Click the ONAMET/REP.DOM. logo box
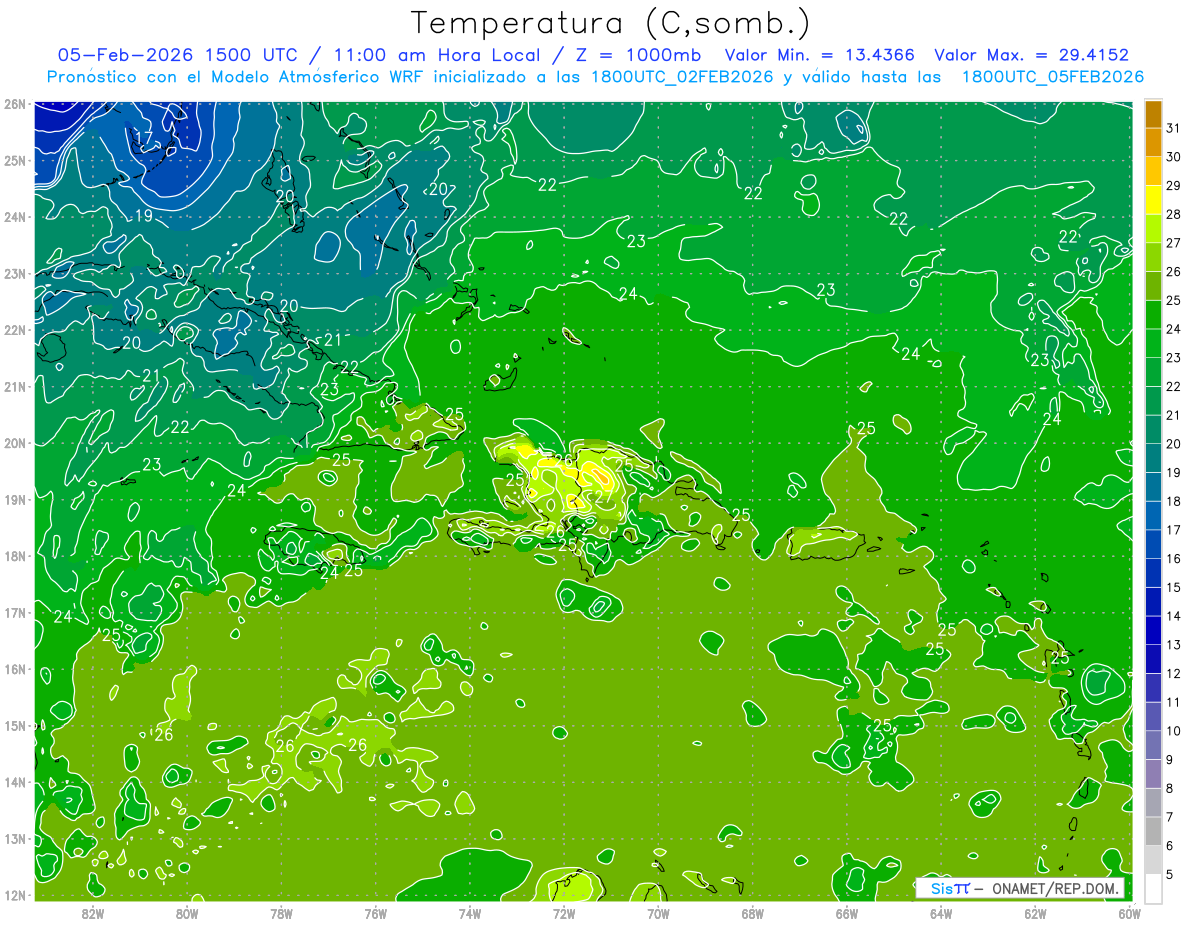Screen dimensions: 1200x927 [x=1020, y=888]
